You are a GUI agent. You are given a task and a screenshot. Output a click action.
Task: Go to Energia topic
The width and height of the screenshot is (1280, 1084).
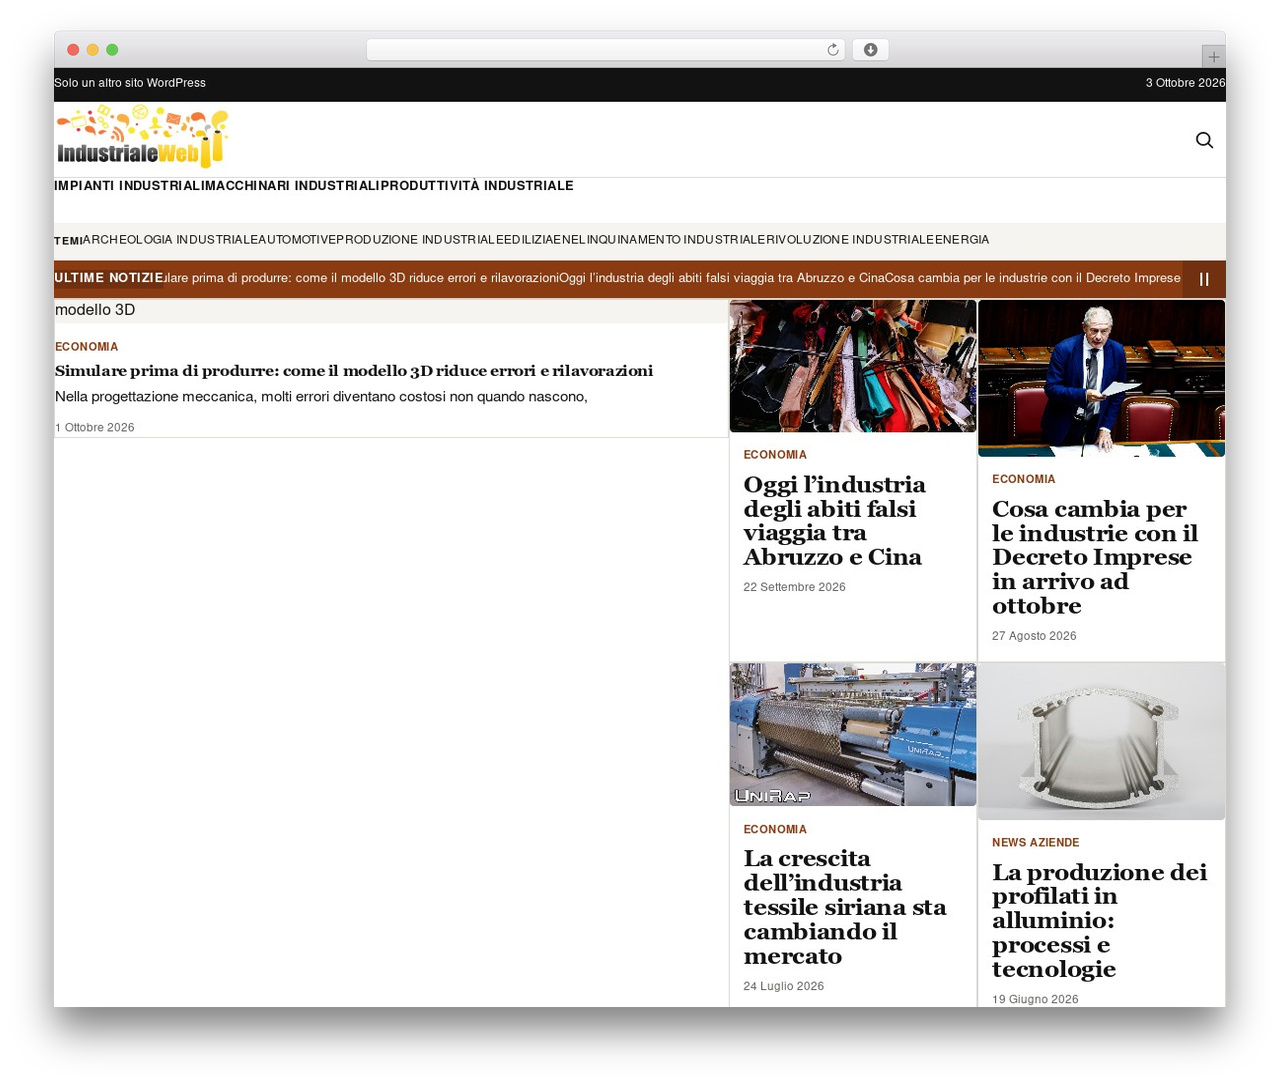click(x=962, y=240)
